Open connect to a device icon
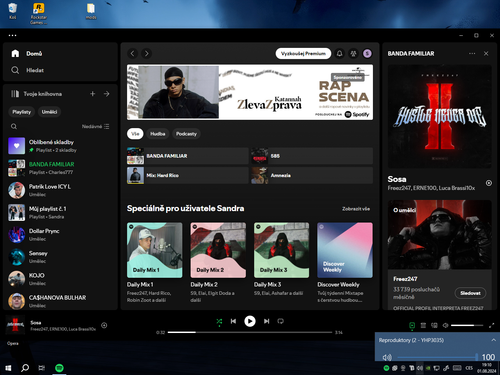Screen dimensions: 500x375 (x=434, y=325)
